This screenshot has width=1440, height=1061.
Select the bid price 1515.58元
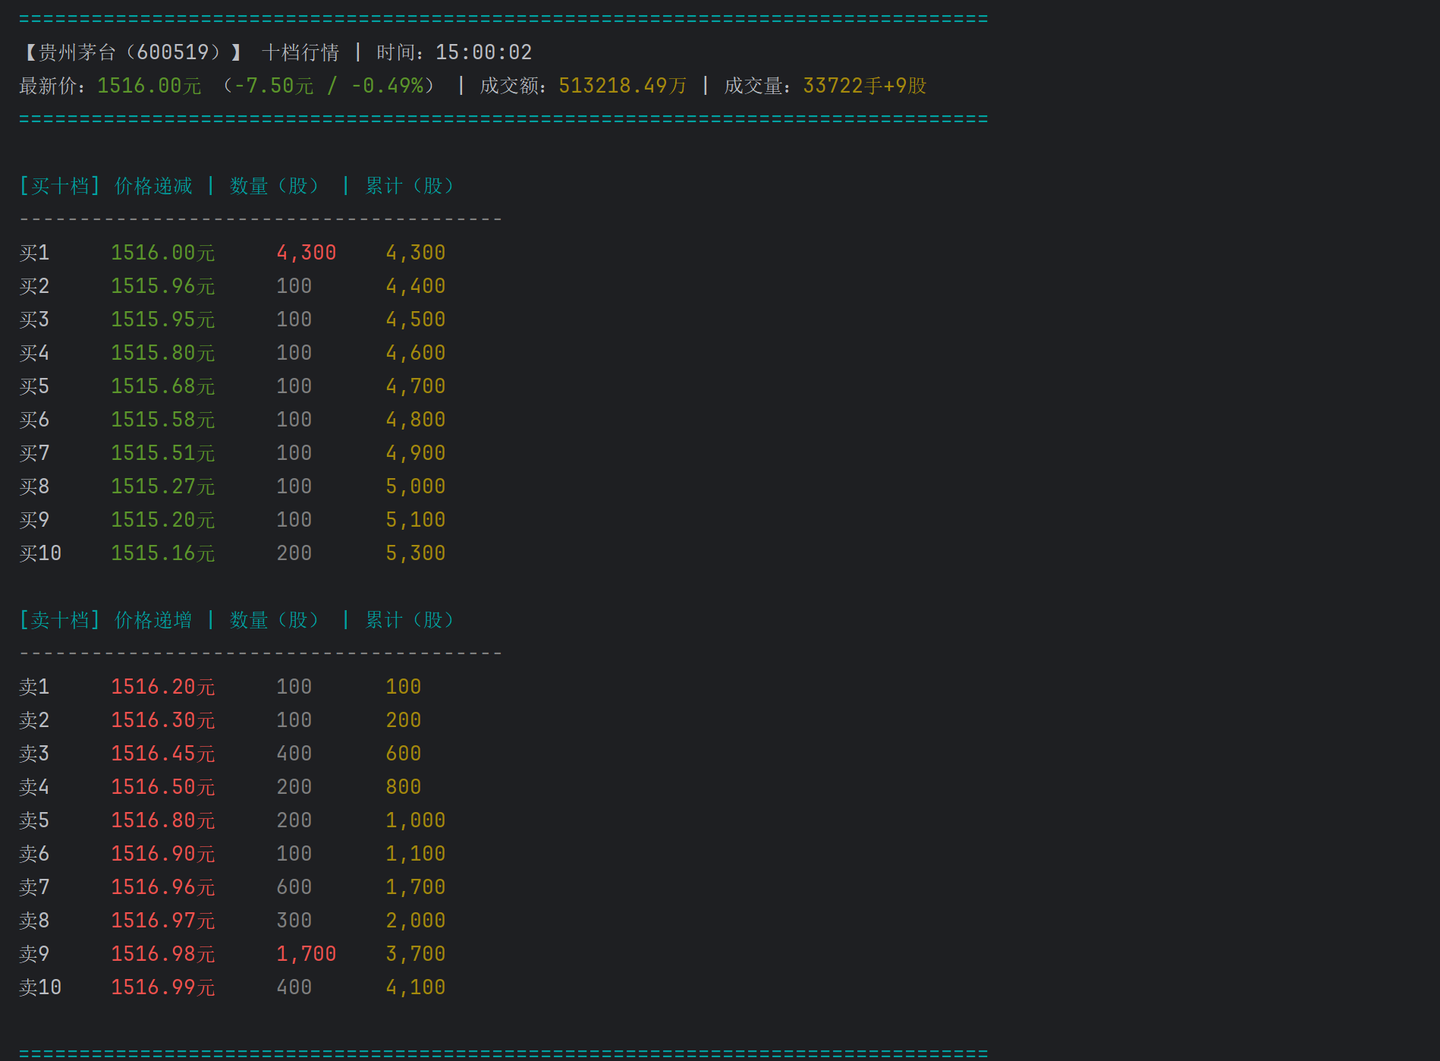tap(163, 420)
